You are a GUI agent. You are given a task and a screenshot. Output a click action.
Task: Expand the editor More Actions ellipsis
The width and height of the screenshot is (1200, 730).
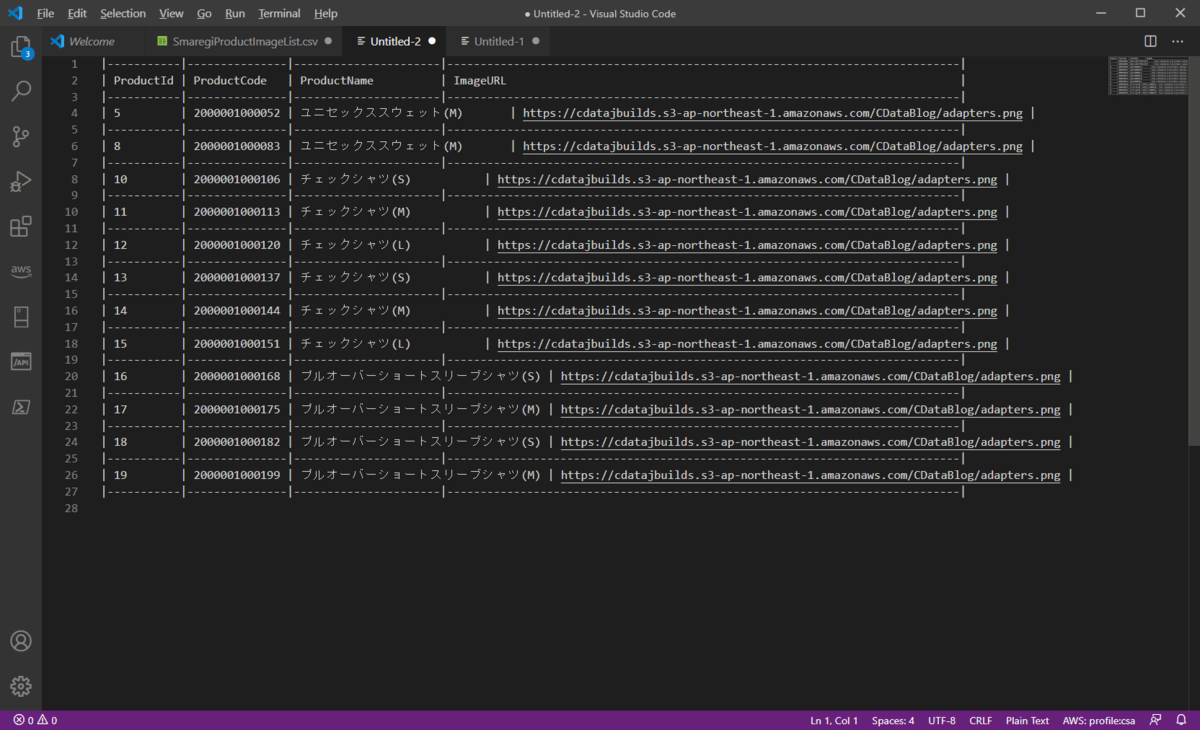tap(1177, 41)
